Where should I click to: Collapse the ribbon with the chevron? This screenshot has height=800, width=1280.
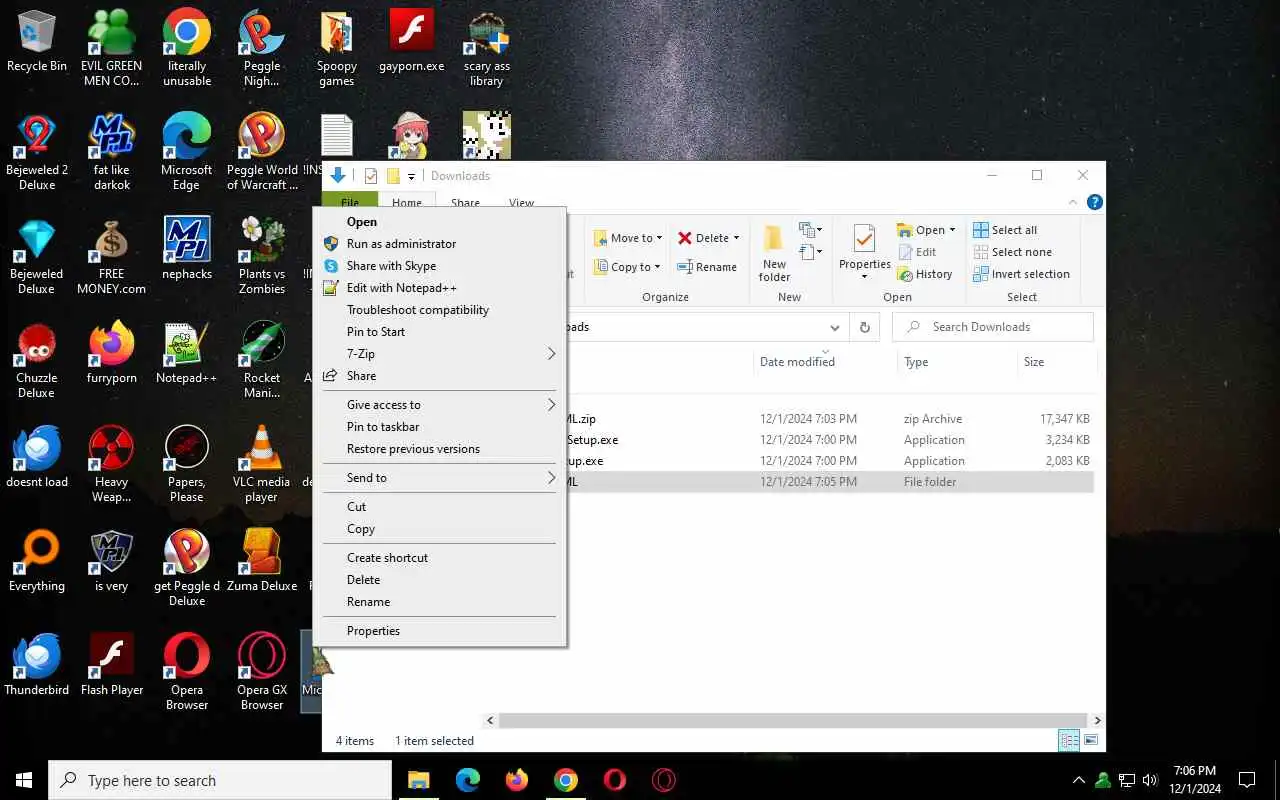tap(1073, 202)
